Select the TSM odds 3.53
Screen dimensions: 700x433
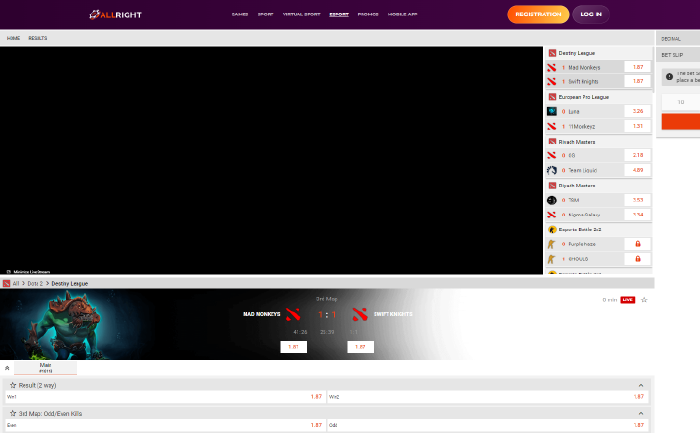(x=638, y=200)
